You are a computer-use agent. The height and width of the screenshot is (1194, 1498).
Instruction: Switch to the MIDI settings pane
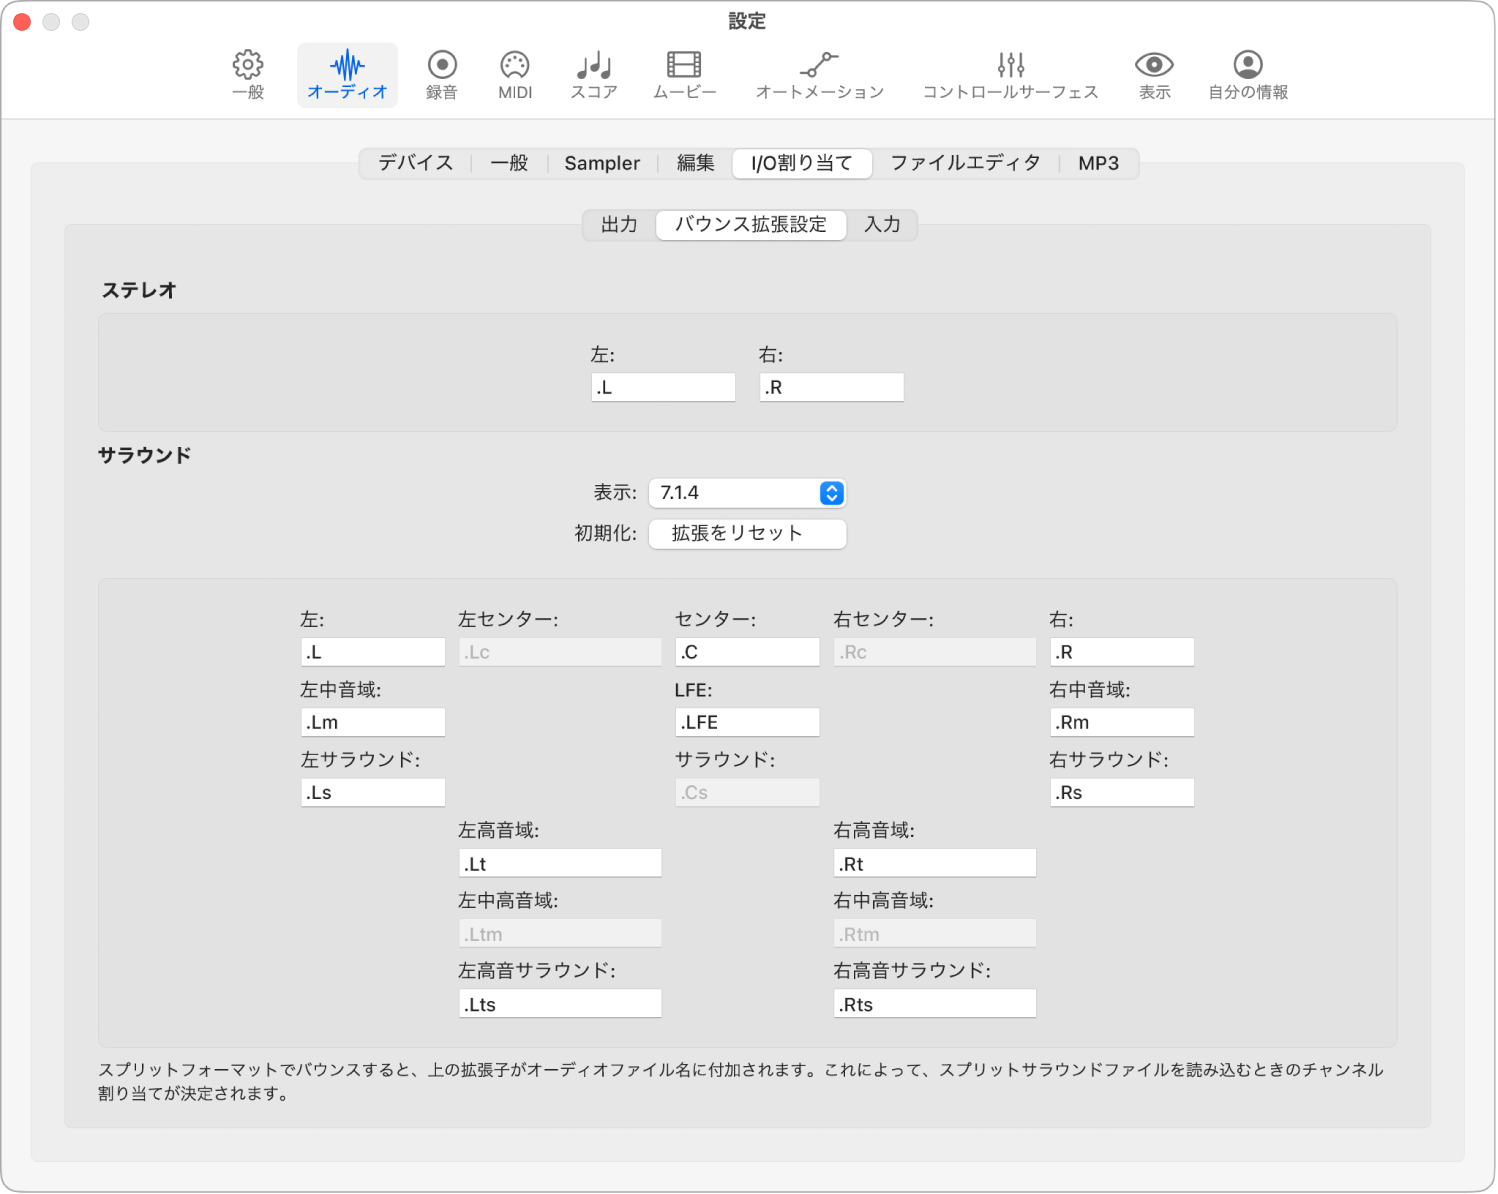coord(513,74)
